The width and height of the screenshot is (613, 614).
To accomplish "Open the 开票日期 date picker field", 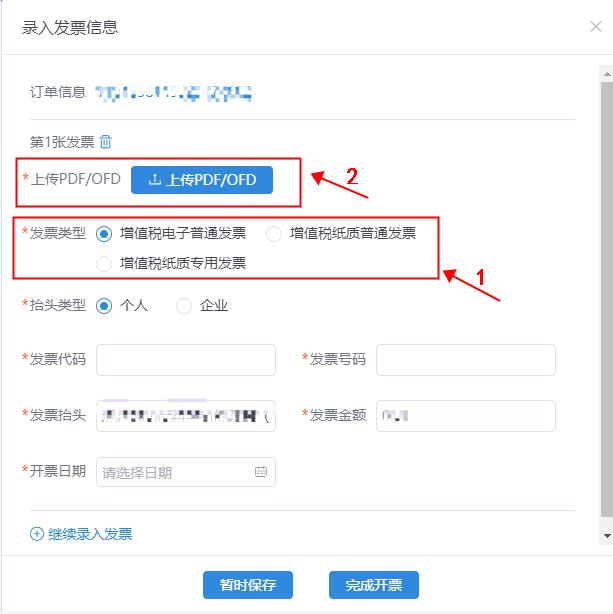I will (x=186, y=472).
